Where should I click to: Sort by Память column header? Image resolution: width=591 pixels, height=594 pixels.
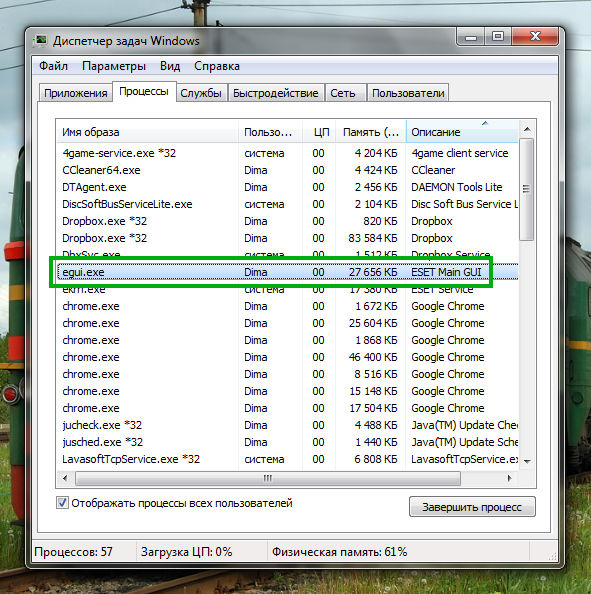(x=371, y=132)
